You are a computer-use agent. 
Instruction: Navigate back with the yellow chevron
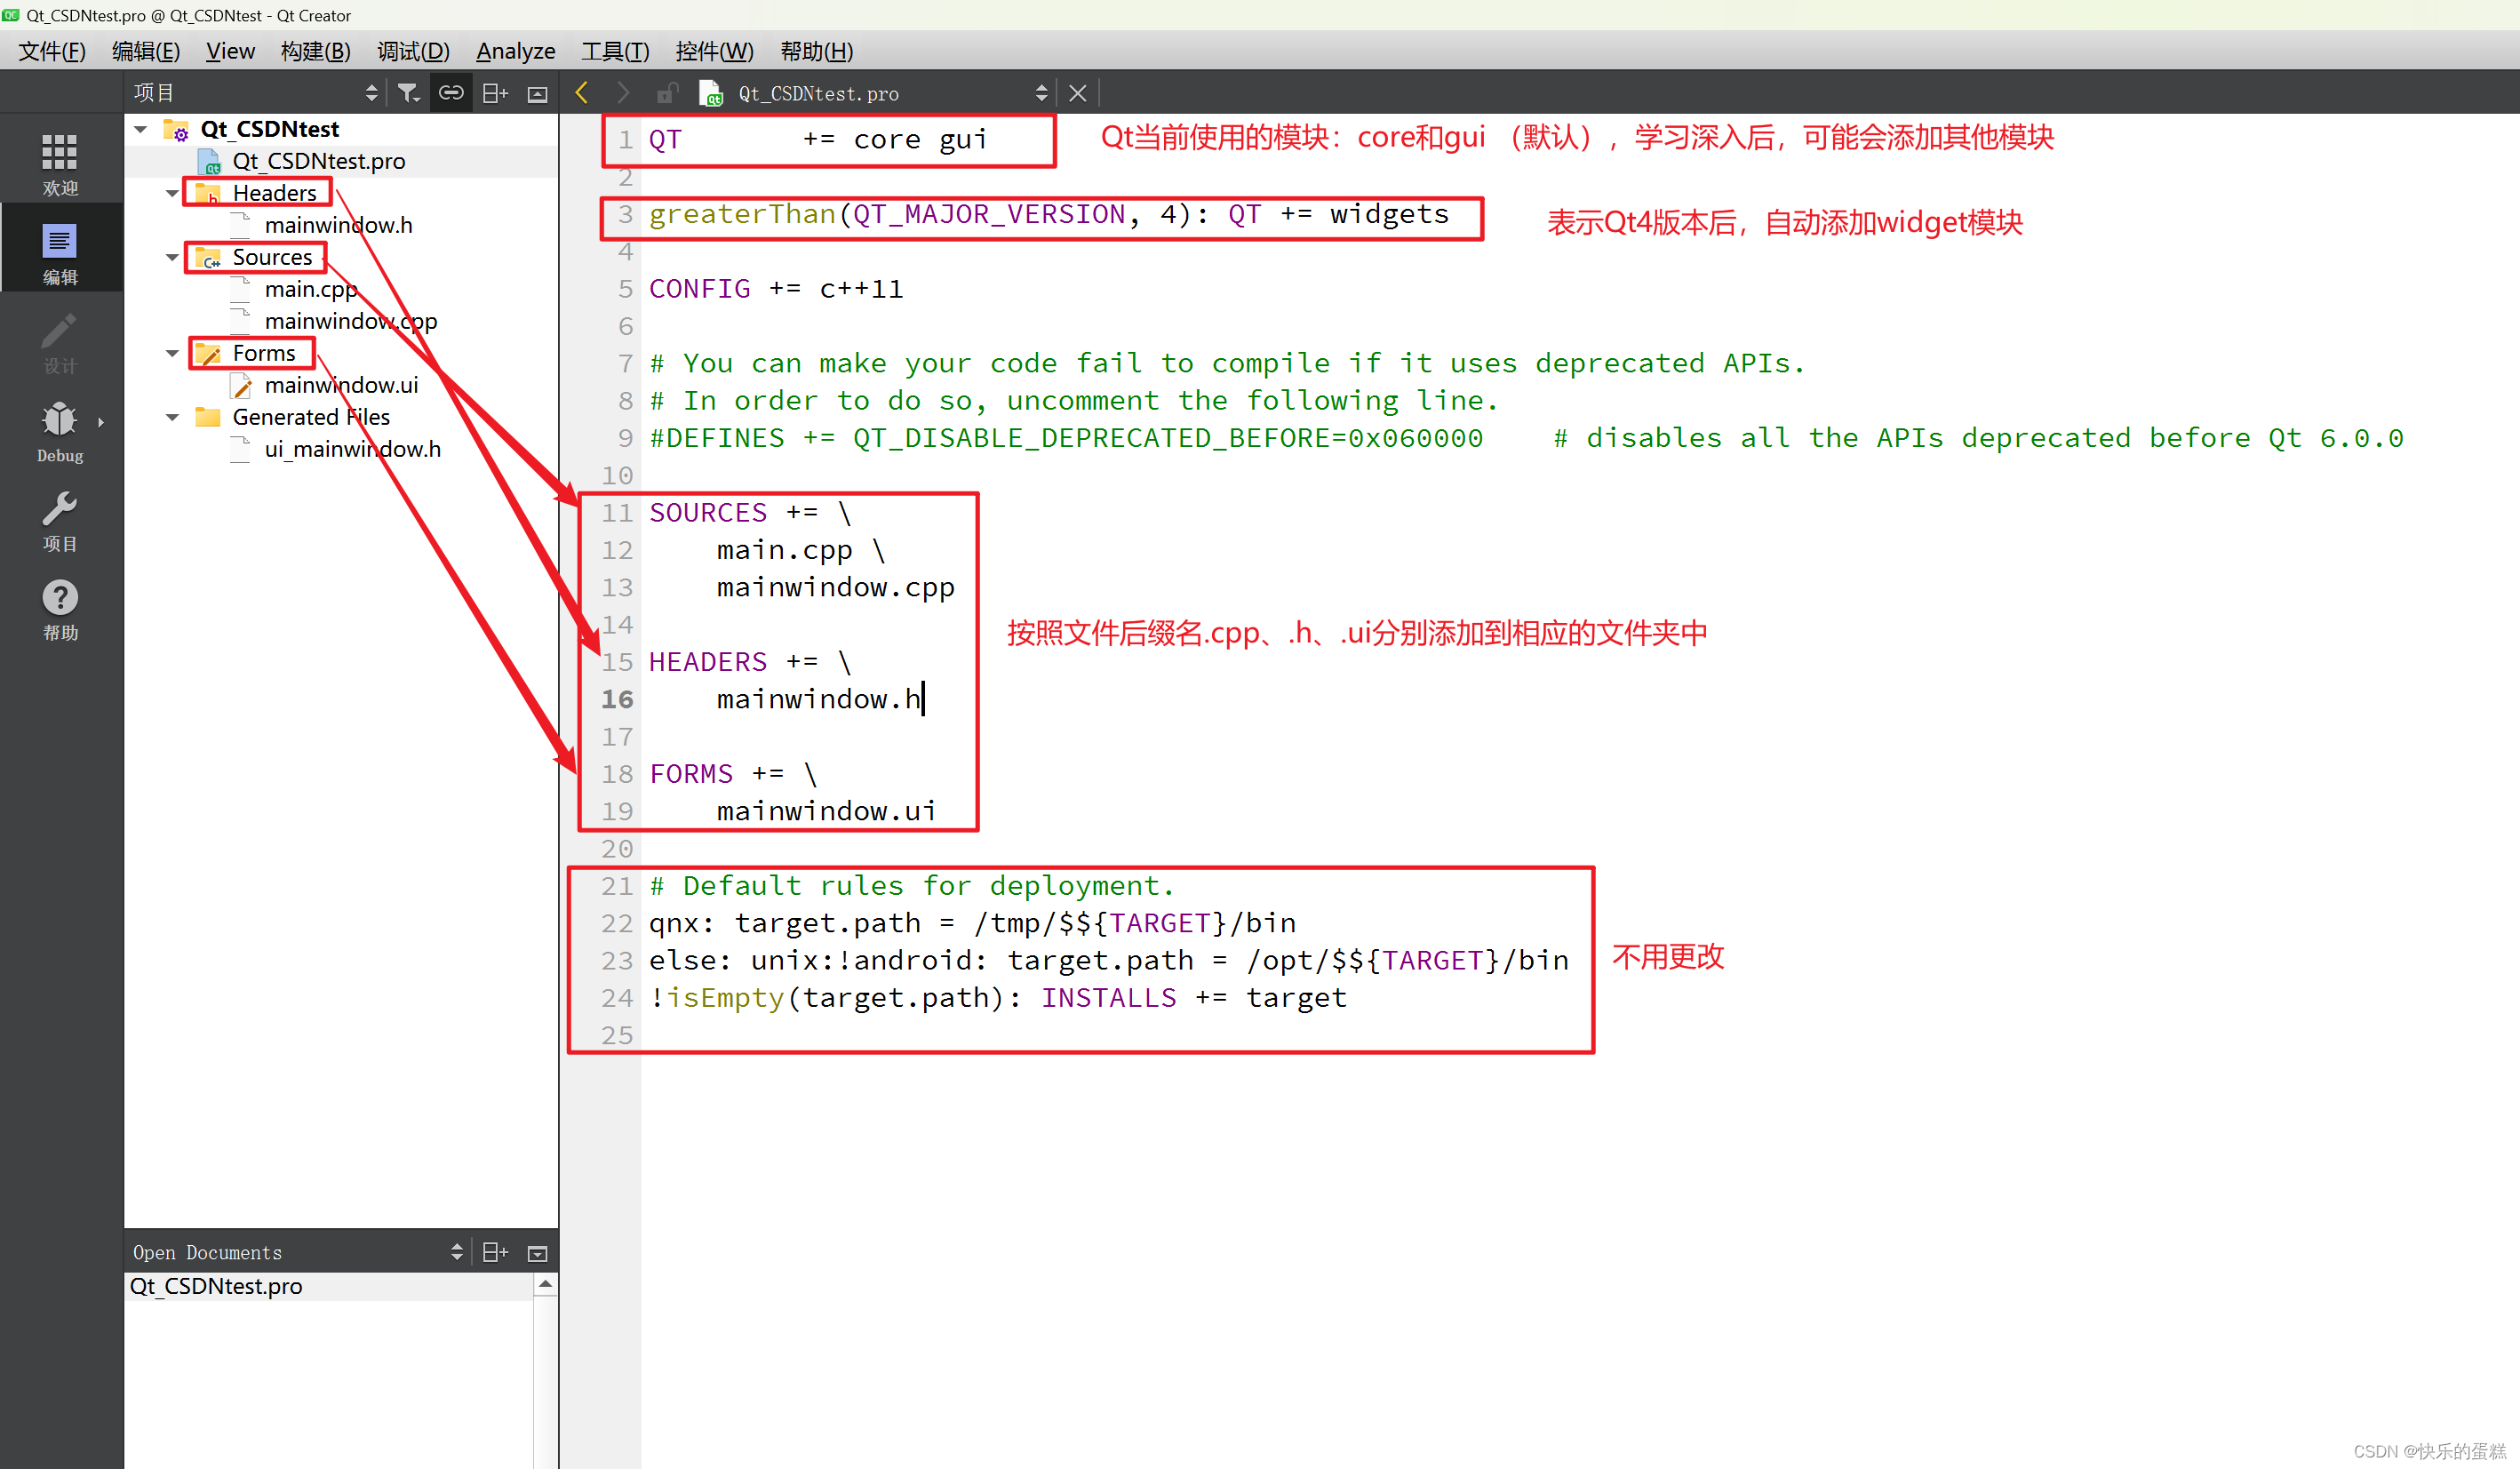582,92
